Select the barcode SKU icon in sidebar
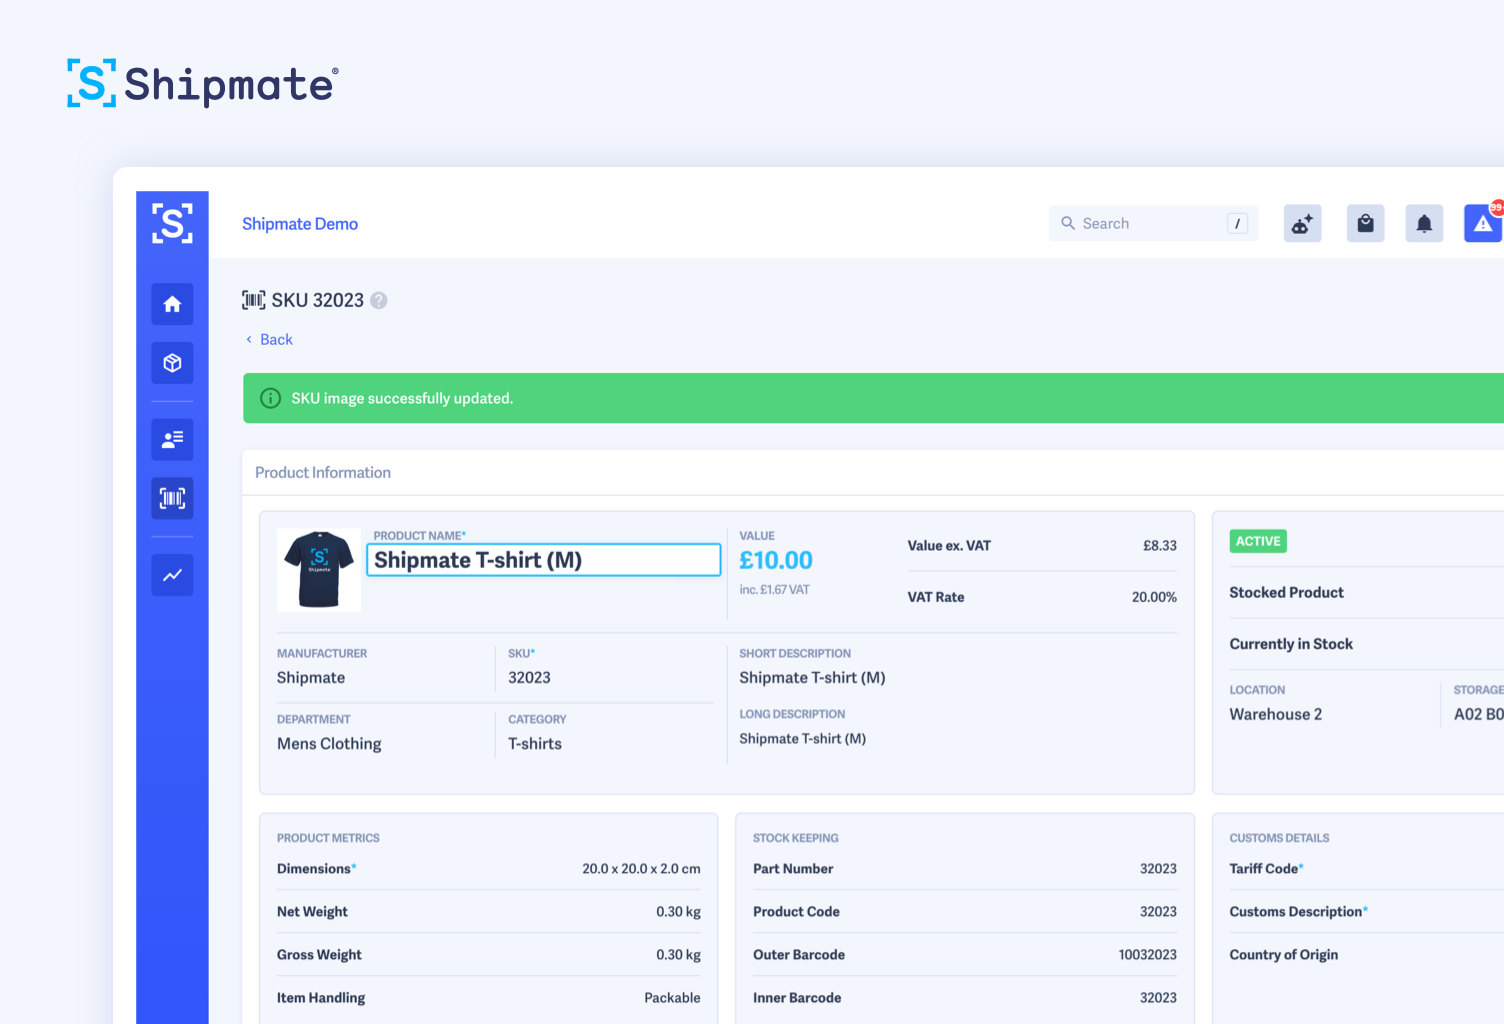This screenshot has height=1024, width=1504. pos(172,498)
